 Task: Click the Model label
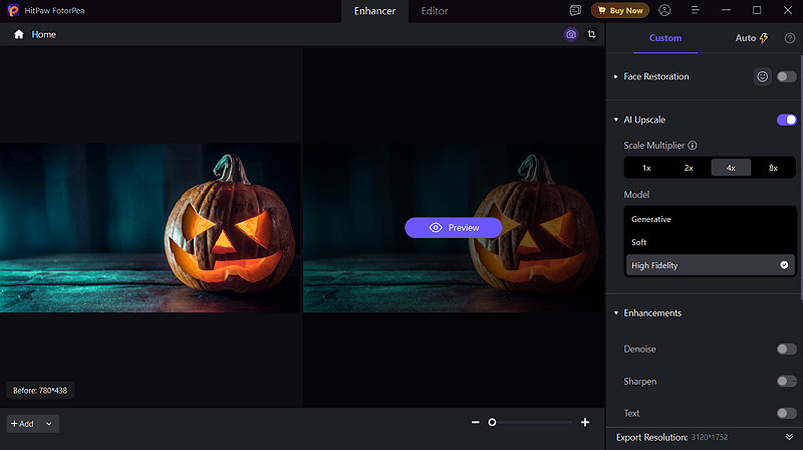point(636,195)
